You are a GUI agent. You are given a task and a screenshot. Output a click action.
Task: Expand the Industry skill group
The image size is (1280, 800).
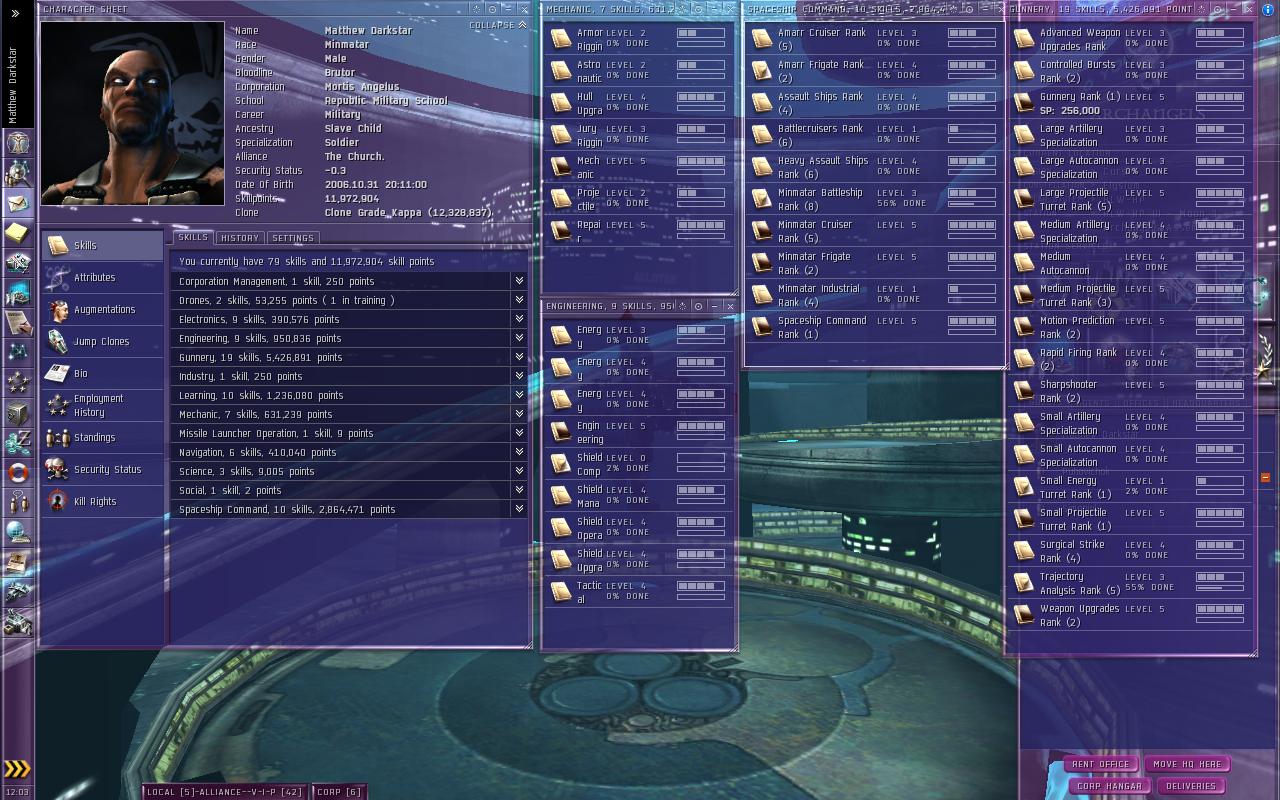click(x=519, y=376)
